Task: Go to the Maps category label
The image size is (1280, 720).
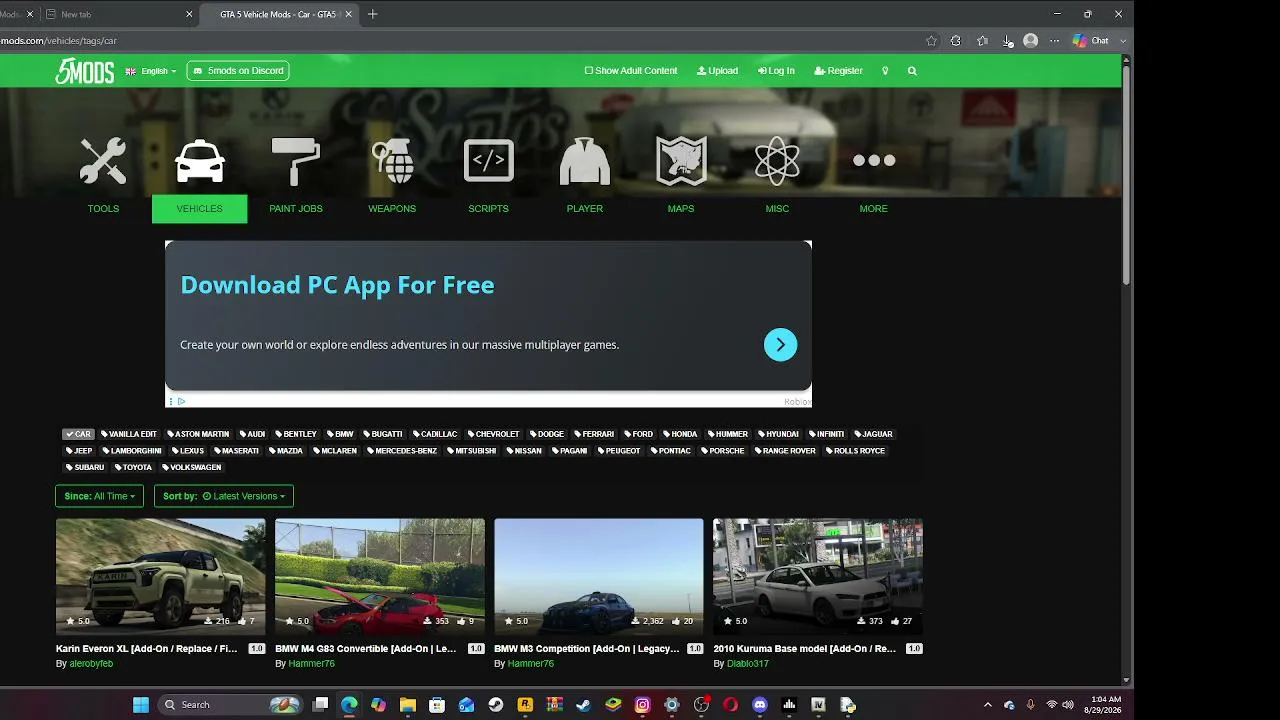Action: 681,209
